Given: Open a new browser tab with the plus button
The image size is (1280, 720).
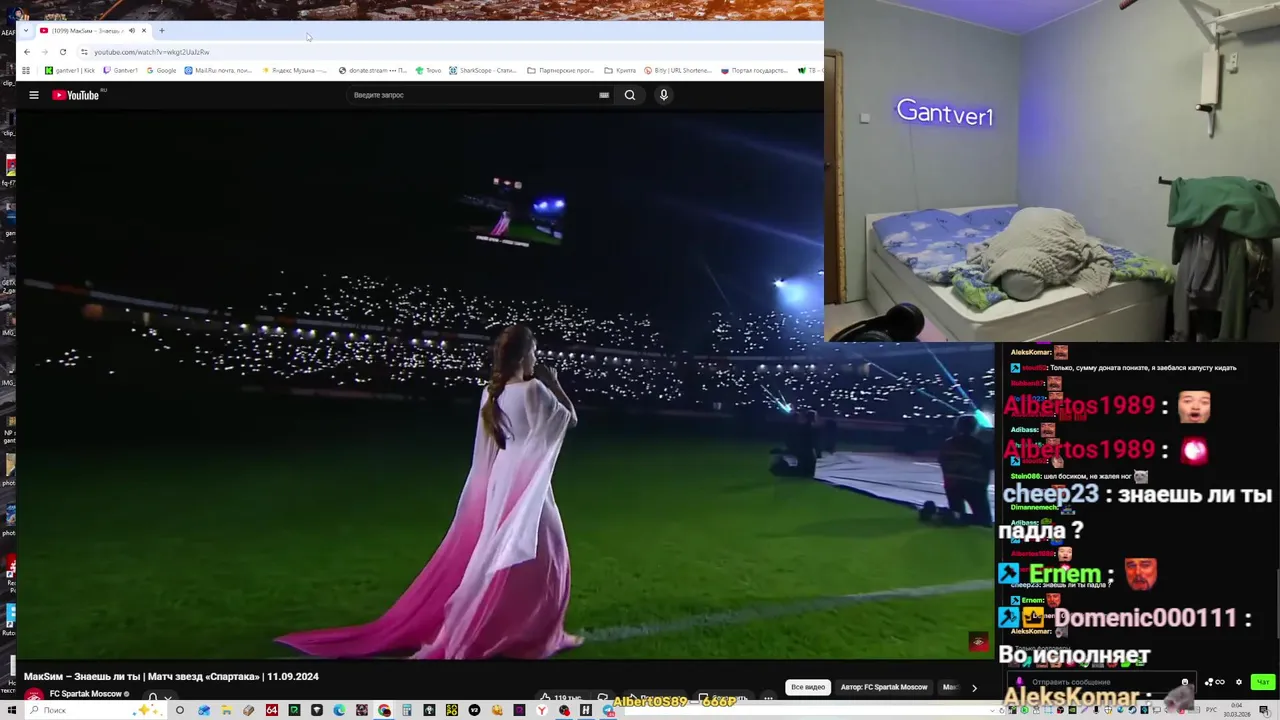Looking at the screenshot, I should 162,31.
